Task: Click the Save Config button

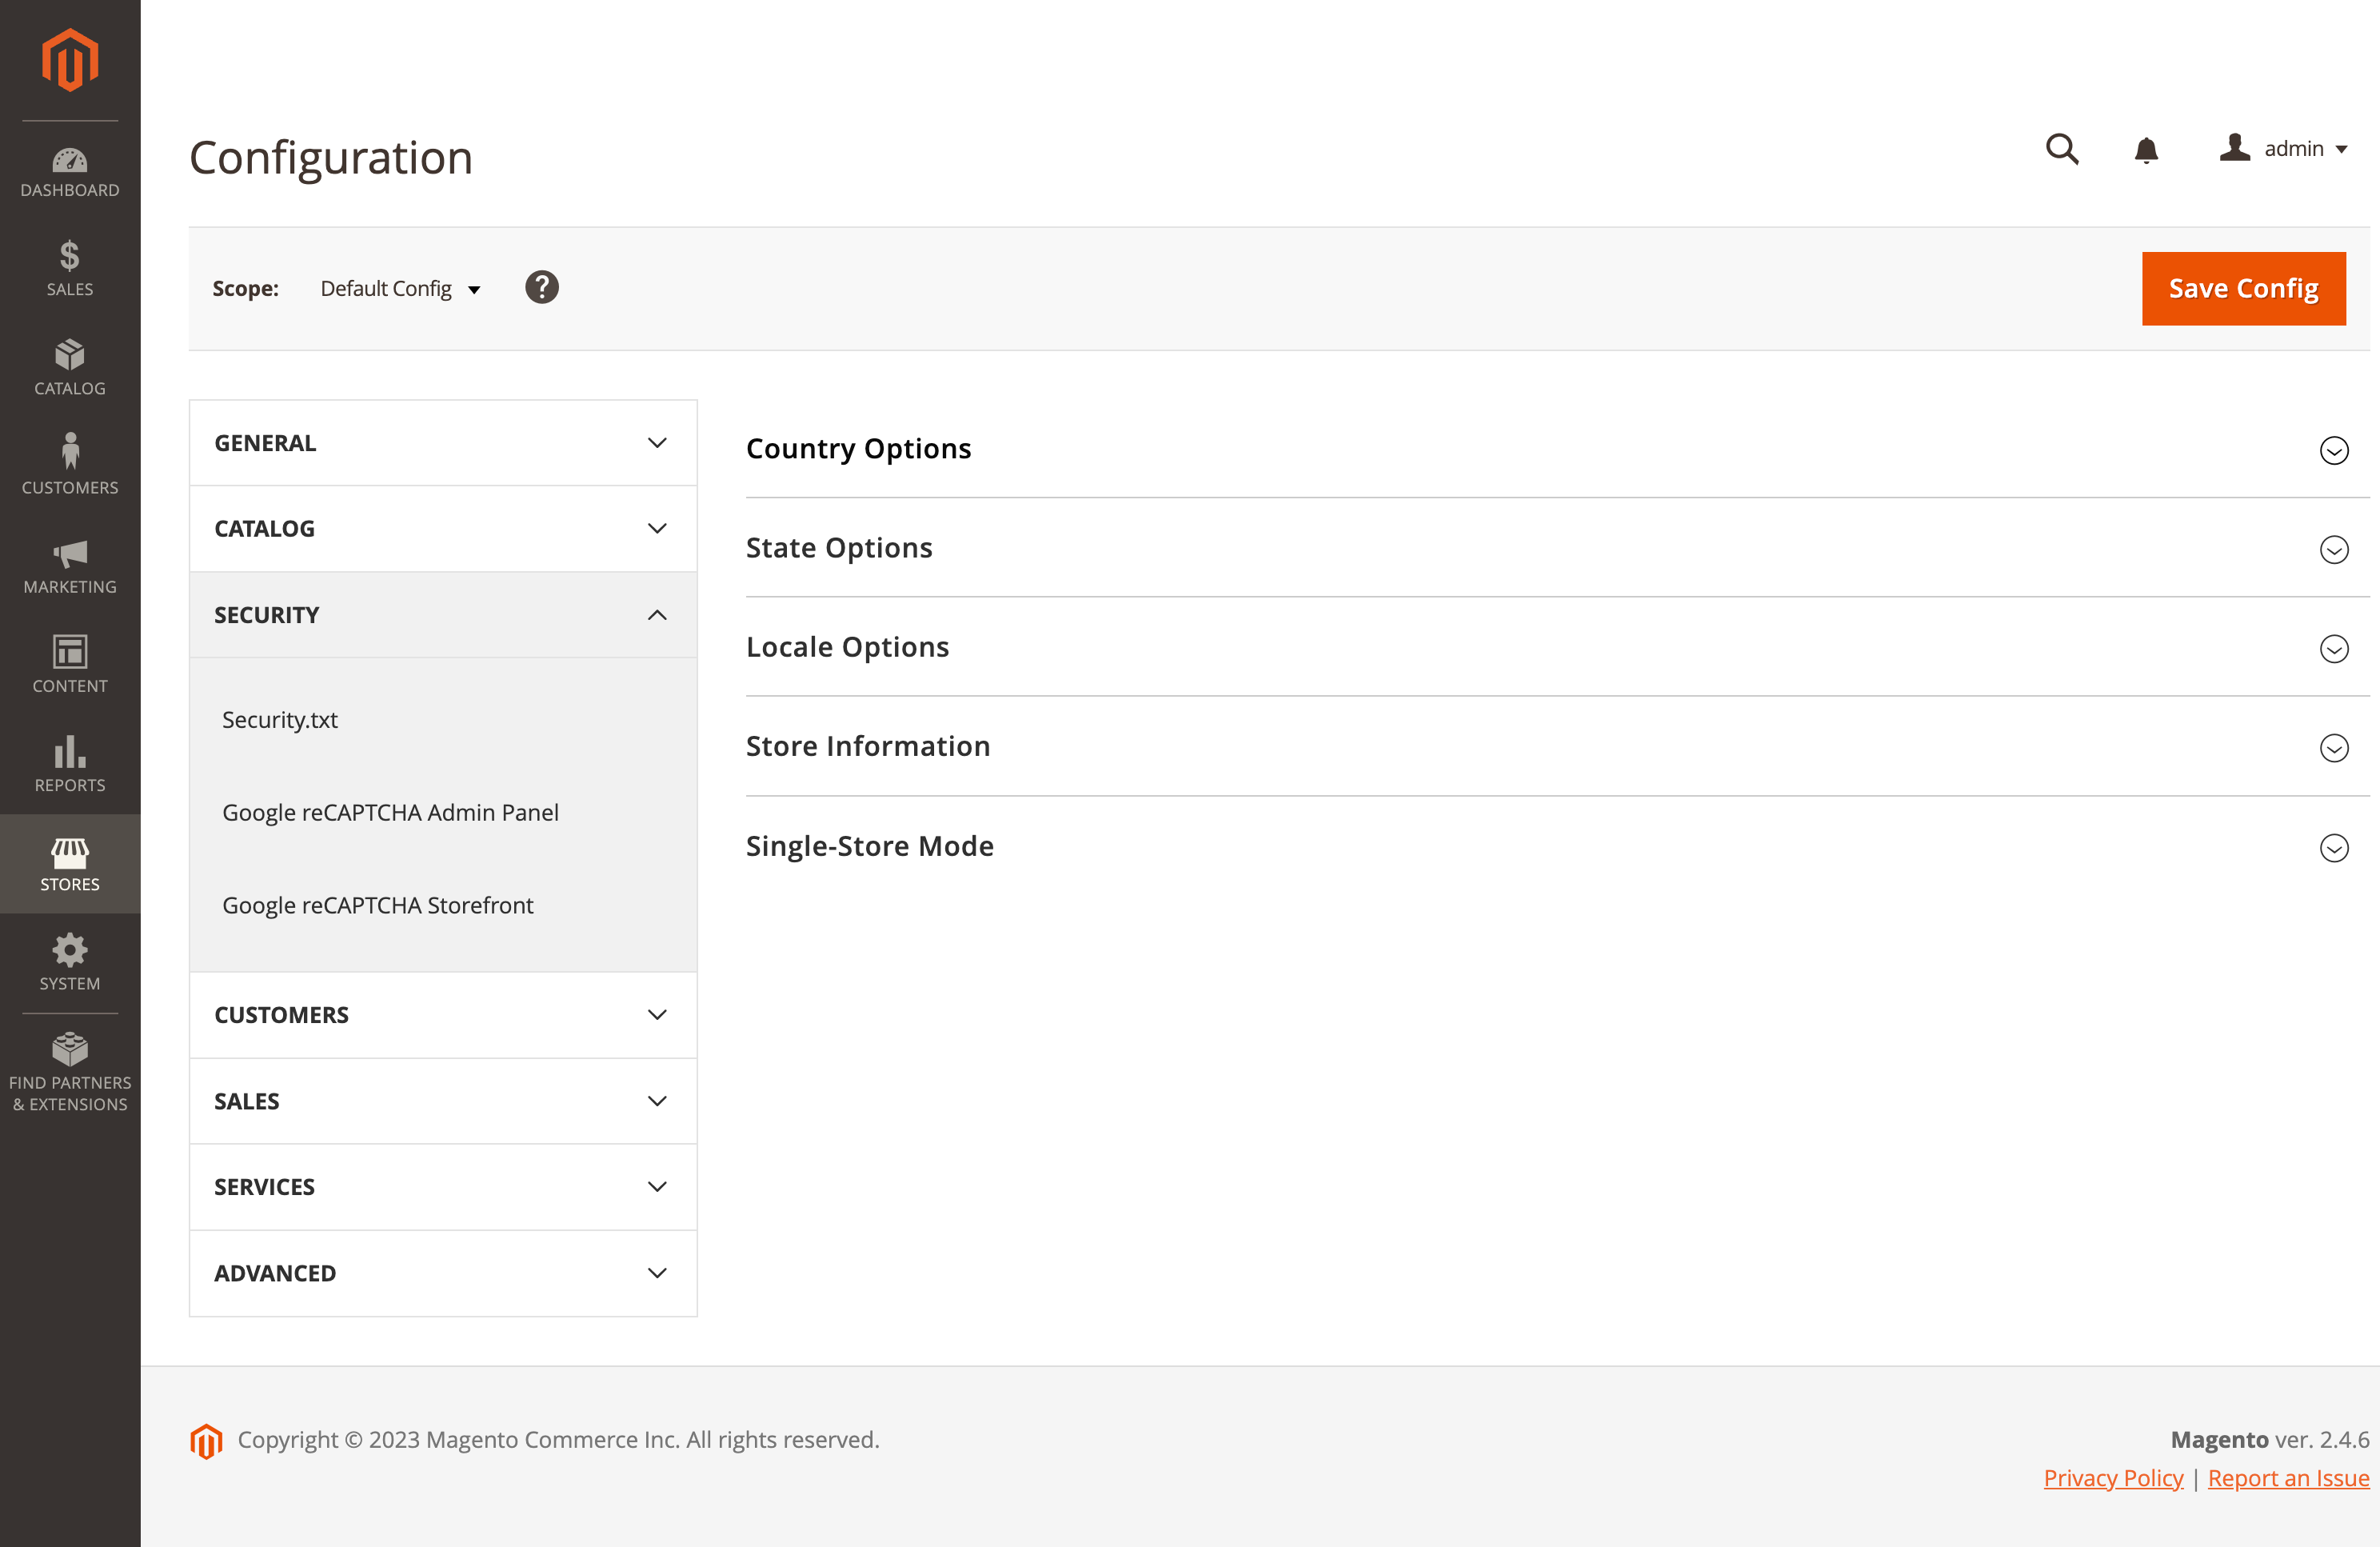Action: click(x=2243, y=288)
